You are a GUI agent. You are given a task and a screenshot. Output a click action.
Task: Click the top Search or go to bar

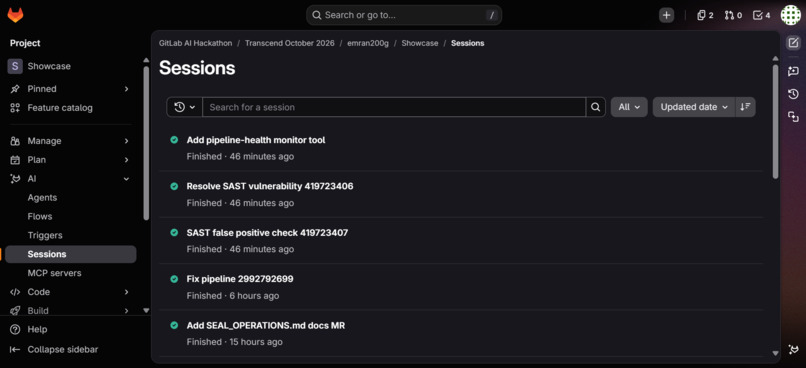click(x=404, y=15)
